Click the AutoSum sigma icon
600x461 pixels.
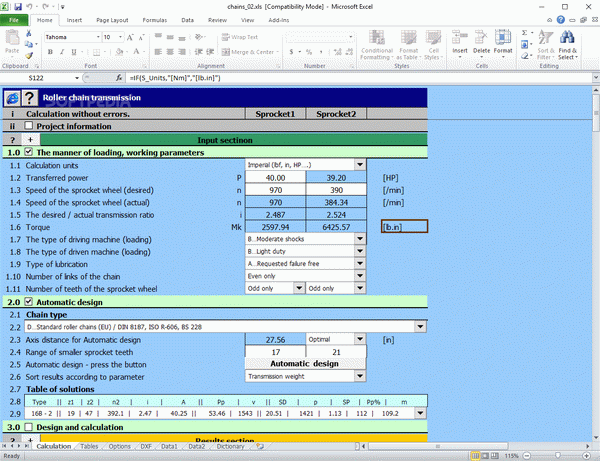click(x=525, y=33)
